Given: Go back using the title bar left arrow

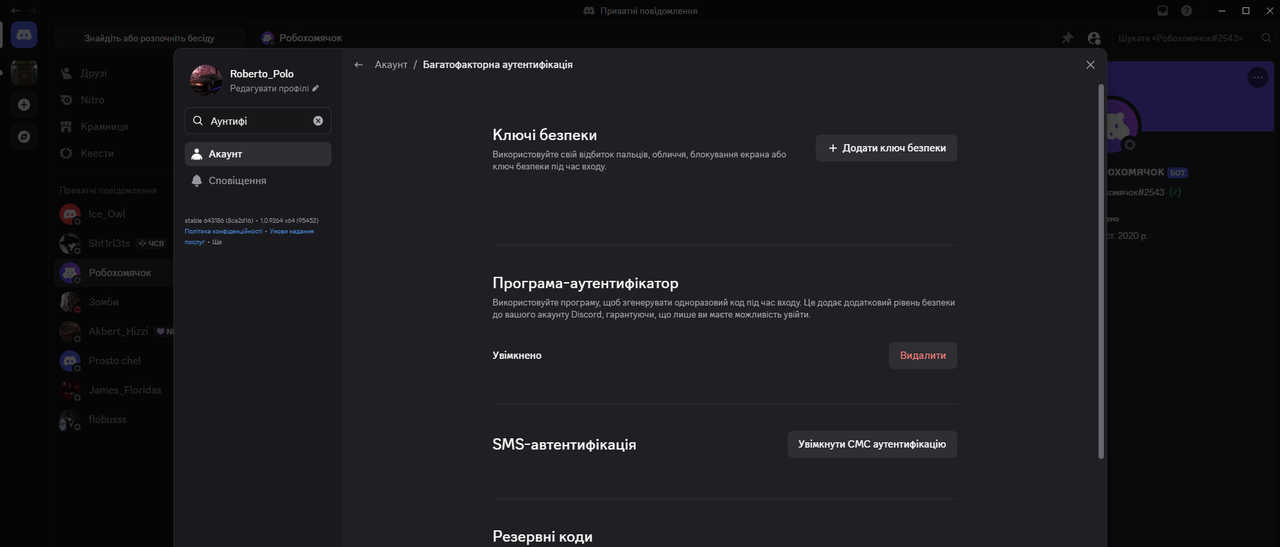Looking at the screenshot, I should click(x=14, y=10).
